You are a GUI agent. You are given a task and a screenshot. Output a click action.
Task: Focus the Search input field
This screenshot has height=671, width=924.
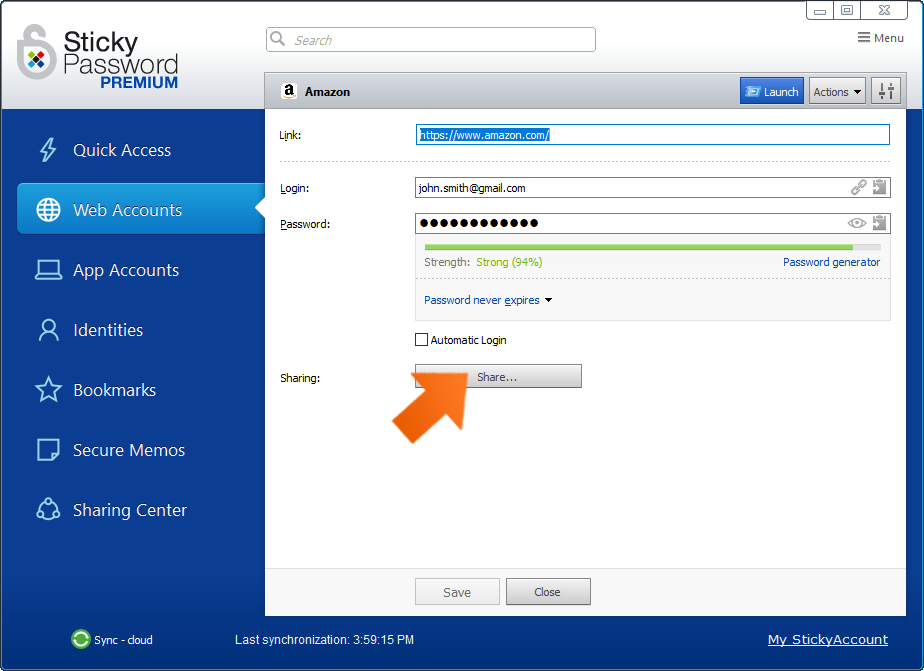tap(431, 39)
